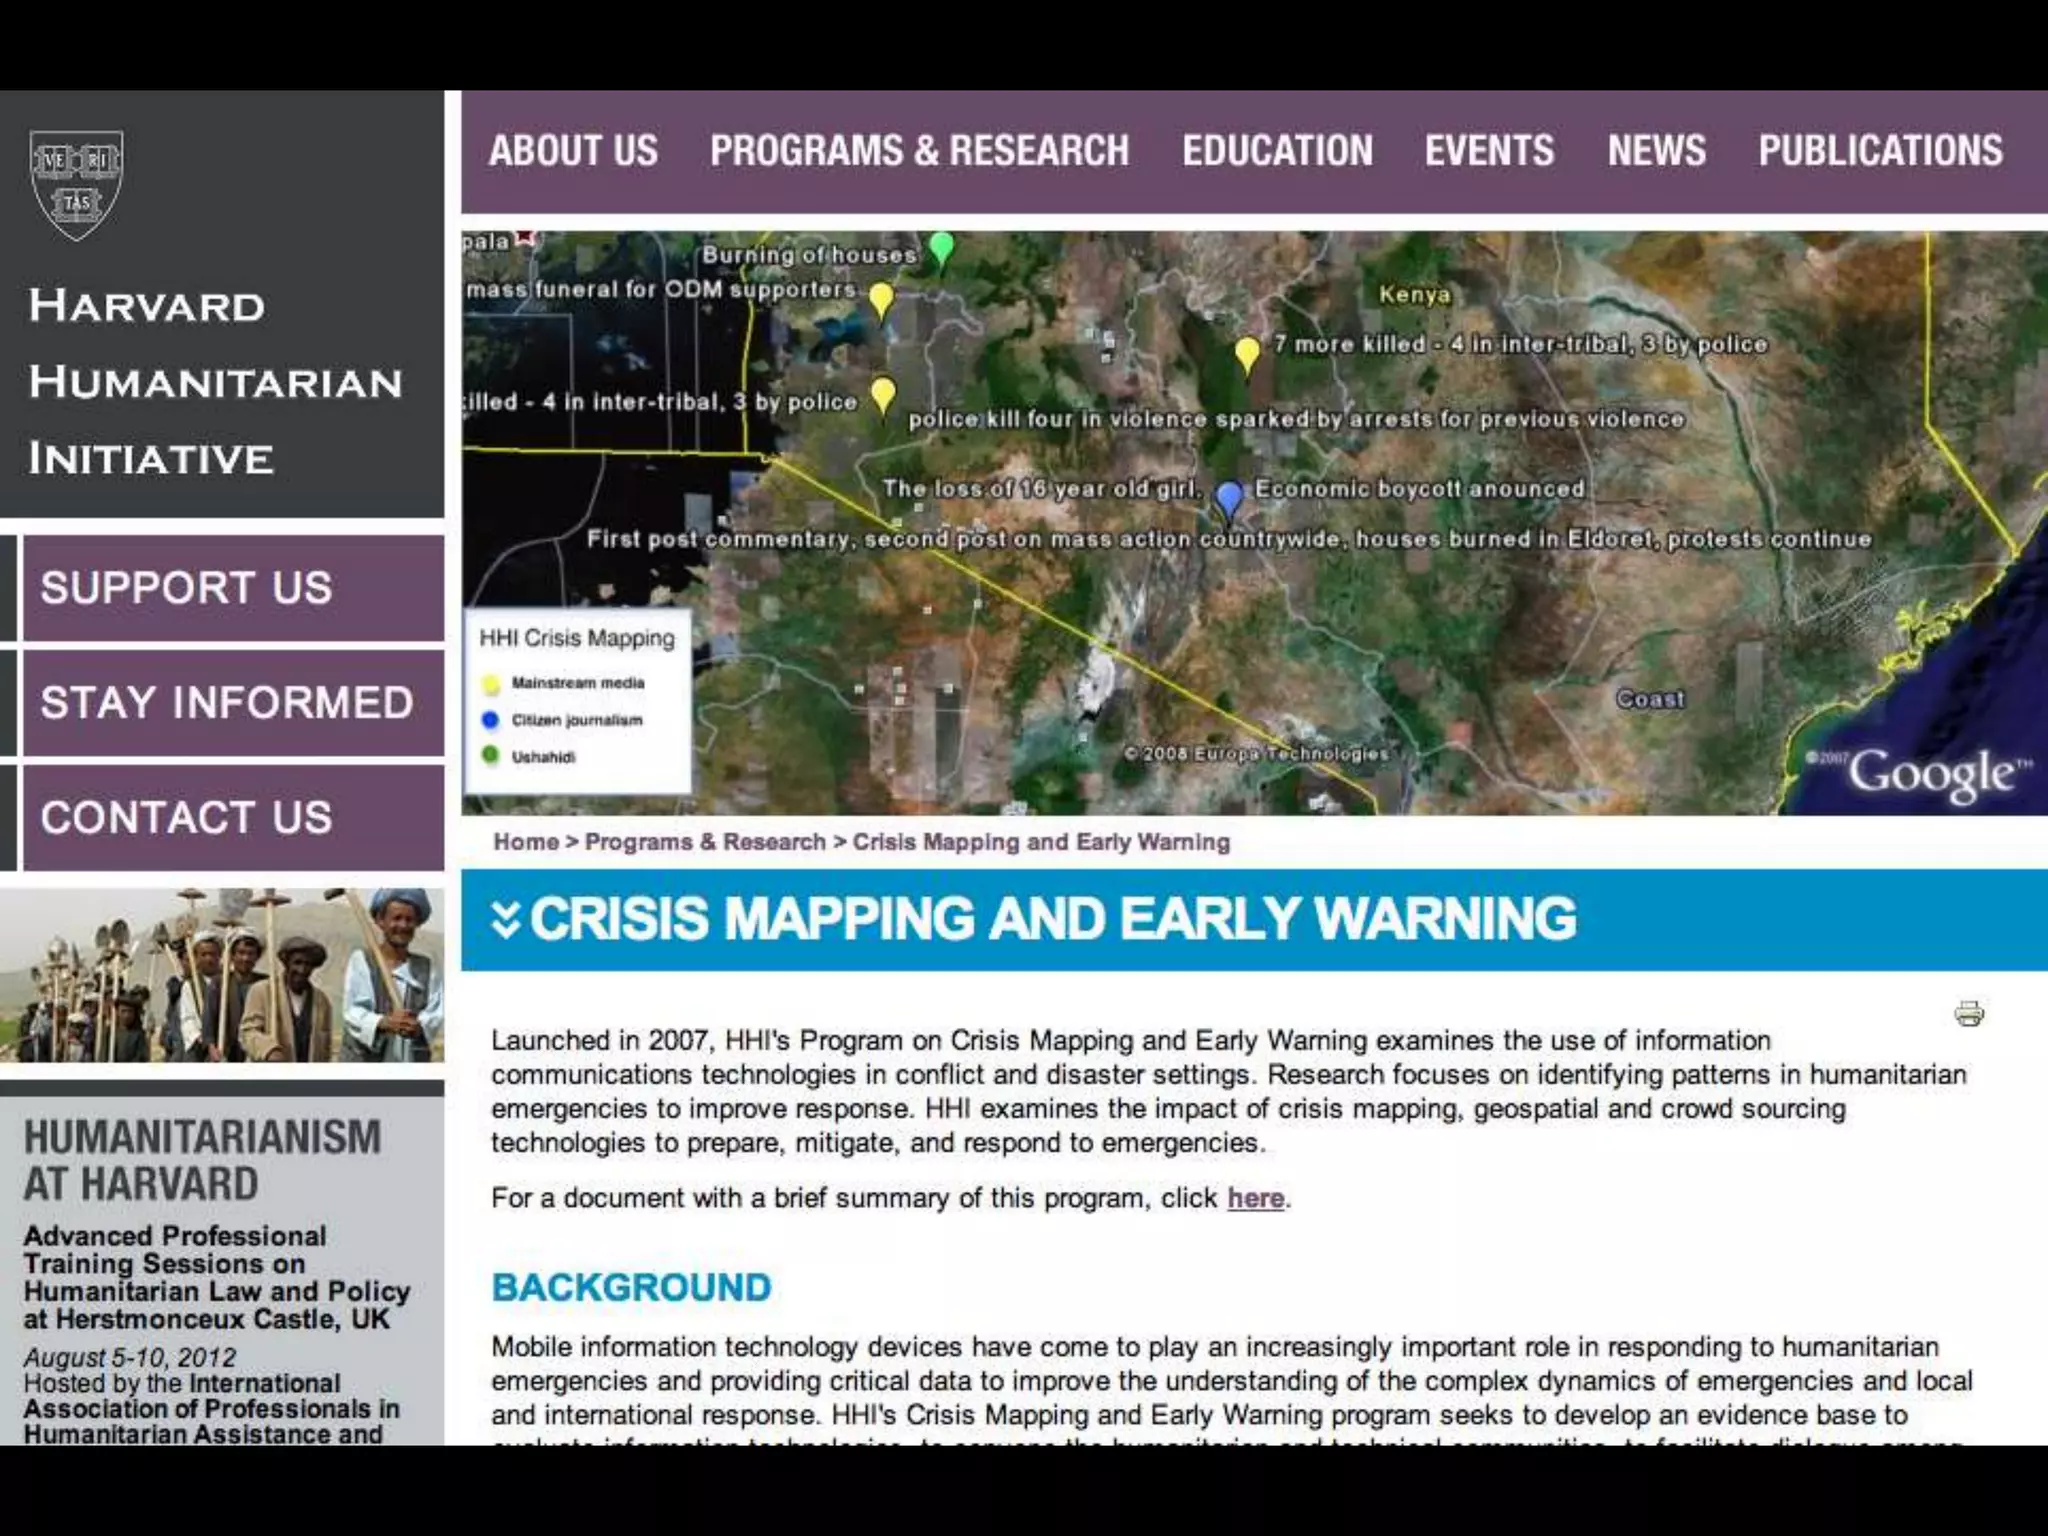Open the Programs & Research menu
The height and width of the screenshot is (1536, 2048).
click(x=919, y=151)
